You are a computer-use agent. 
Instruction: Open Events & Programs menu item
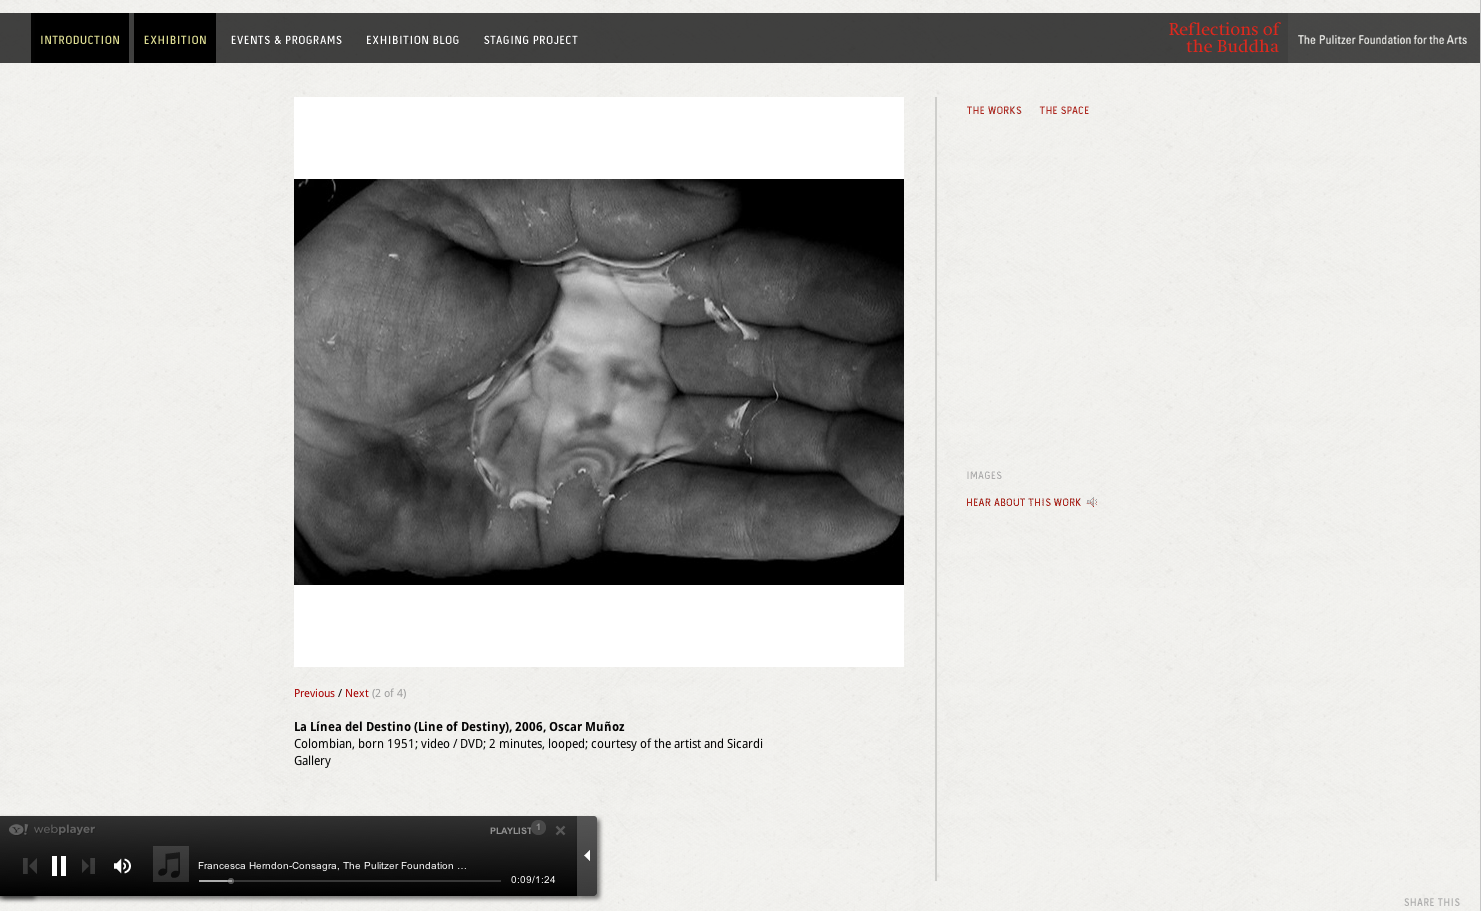286,40
